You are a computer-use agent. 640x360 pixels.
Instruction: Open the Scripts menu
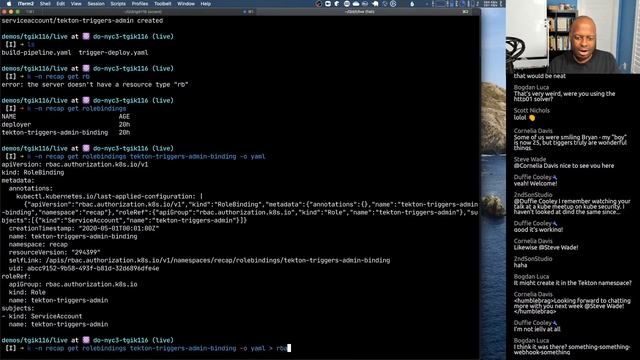[x=118, y=4]
